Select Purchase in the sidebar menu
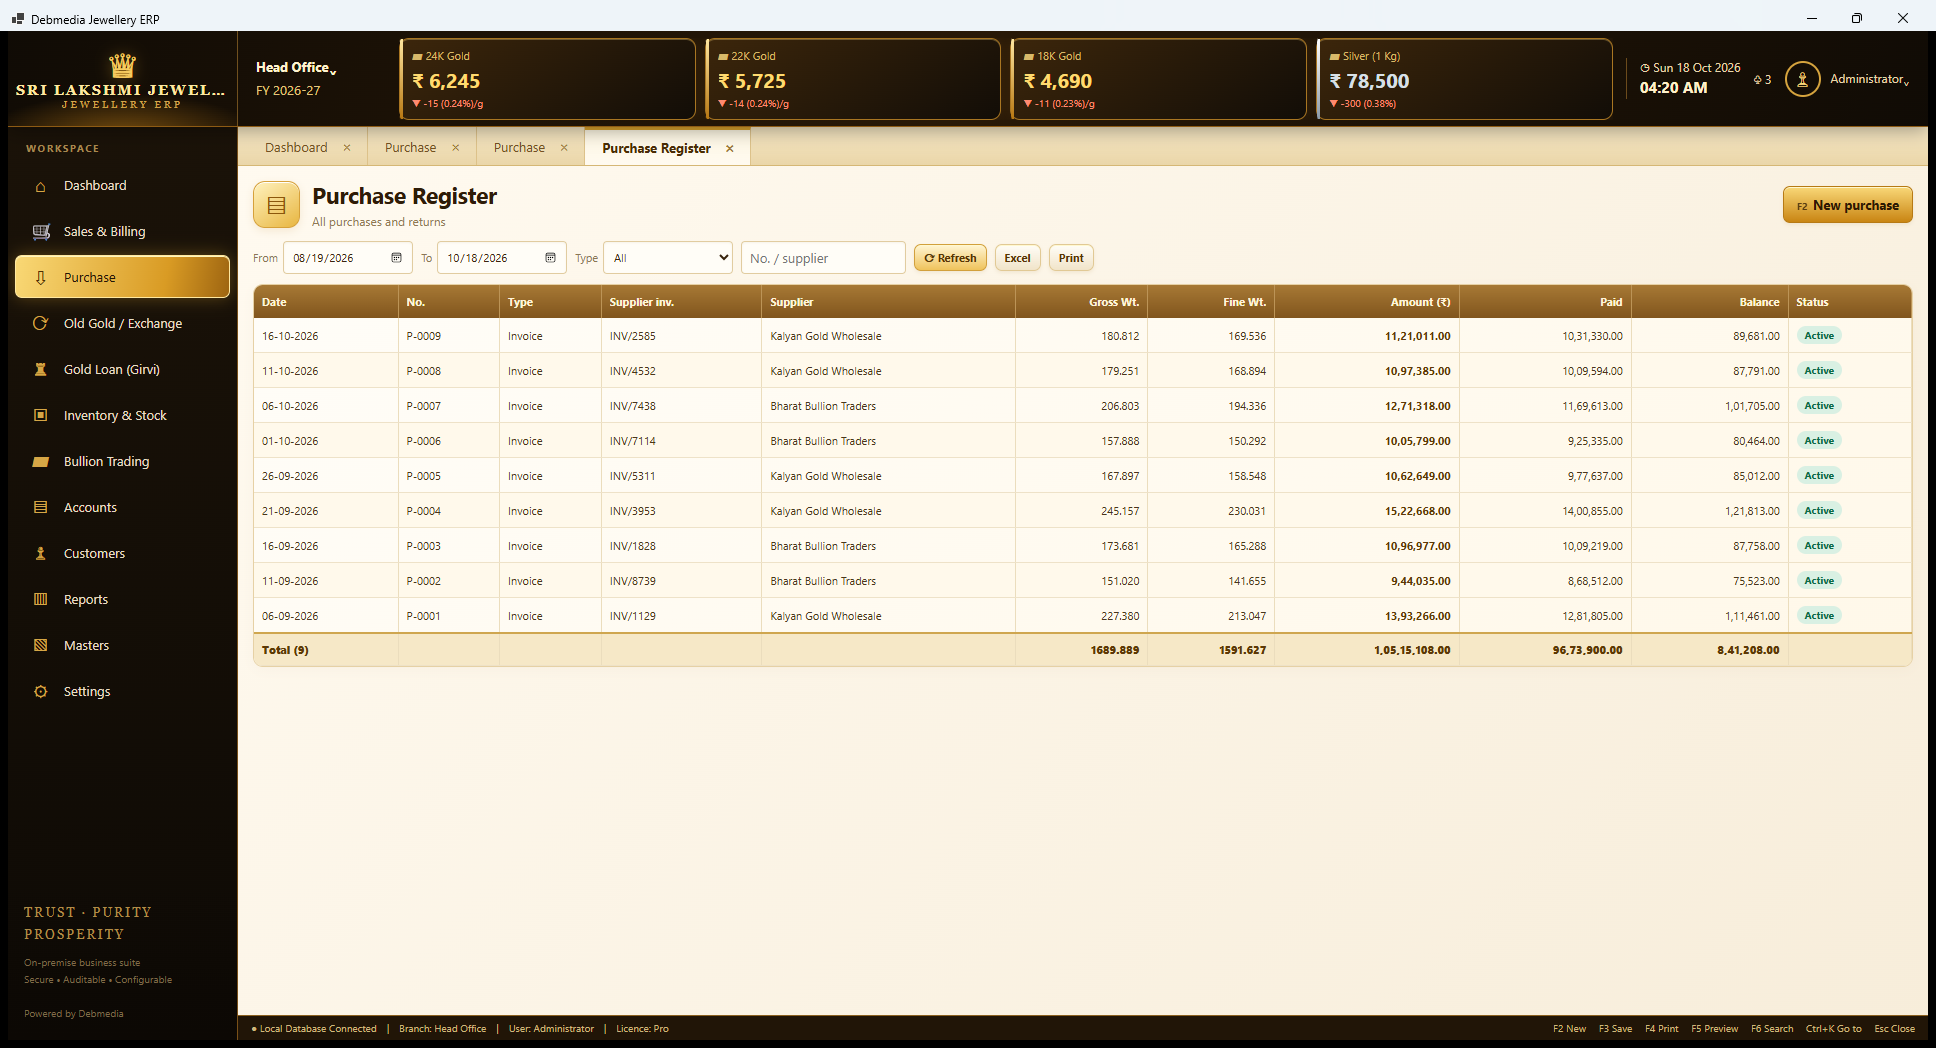The width and height of the screenshot is (1936, 1048). [122, 277]
